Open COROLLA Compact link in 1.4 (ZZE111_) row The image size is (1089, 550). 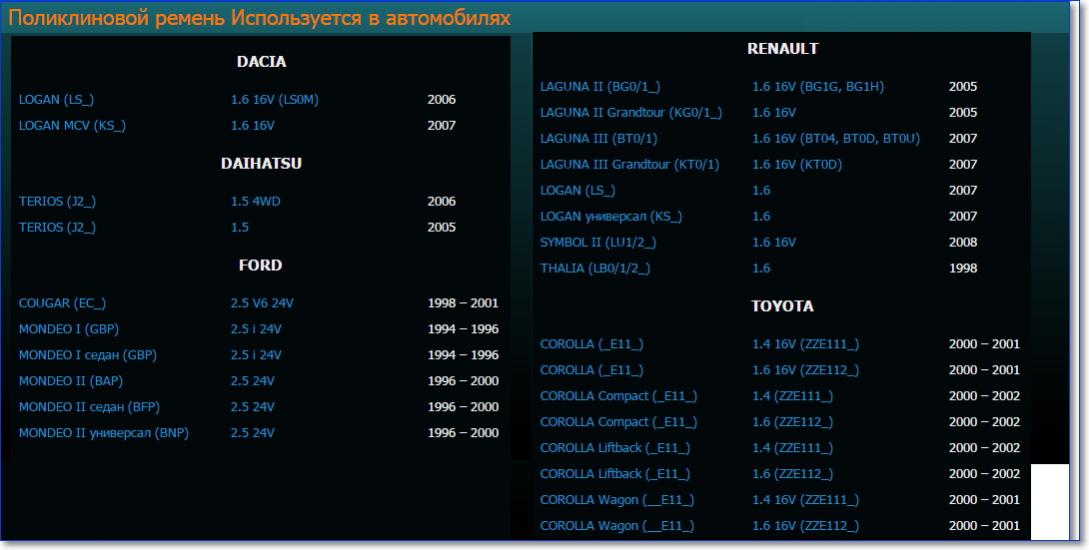(x=619, y=396)
